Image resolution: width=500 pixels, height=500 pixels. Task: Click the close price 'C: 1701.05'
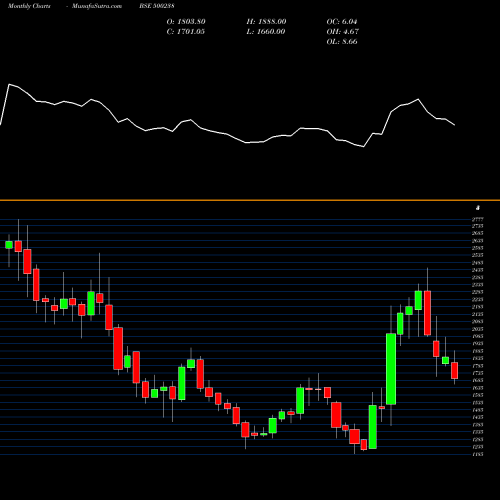(x=186, y=32)
